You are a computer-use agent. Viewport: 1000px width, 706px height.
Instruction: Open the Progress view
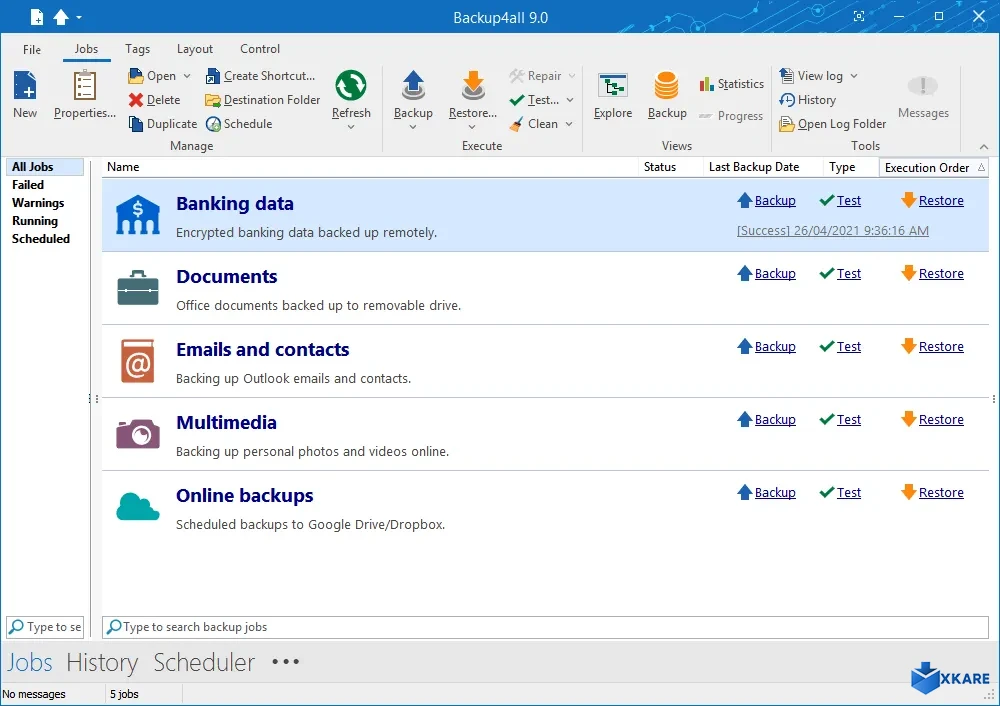[x=731, y=116]
